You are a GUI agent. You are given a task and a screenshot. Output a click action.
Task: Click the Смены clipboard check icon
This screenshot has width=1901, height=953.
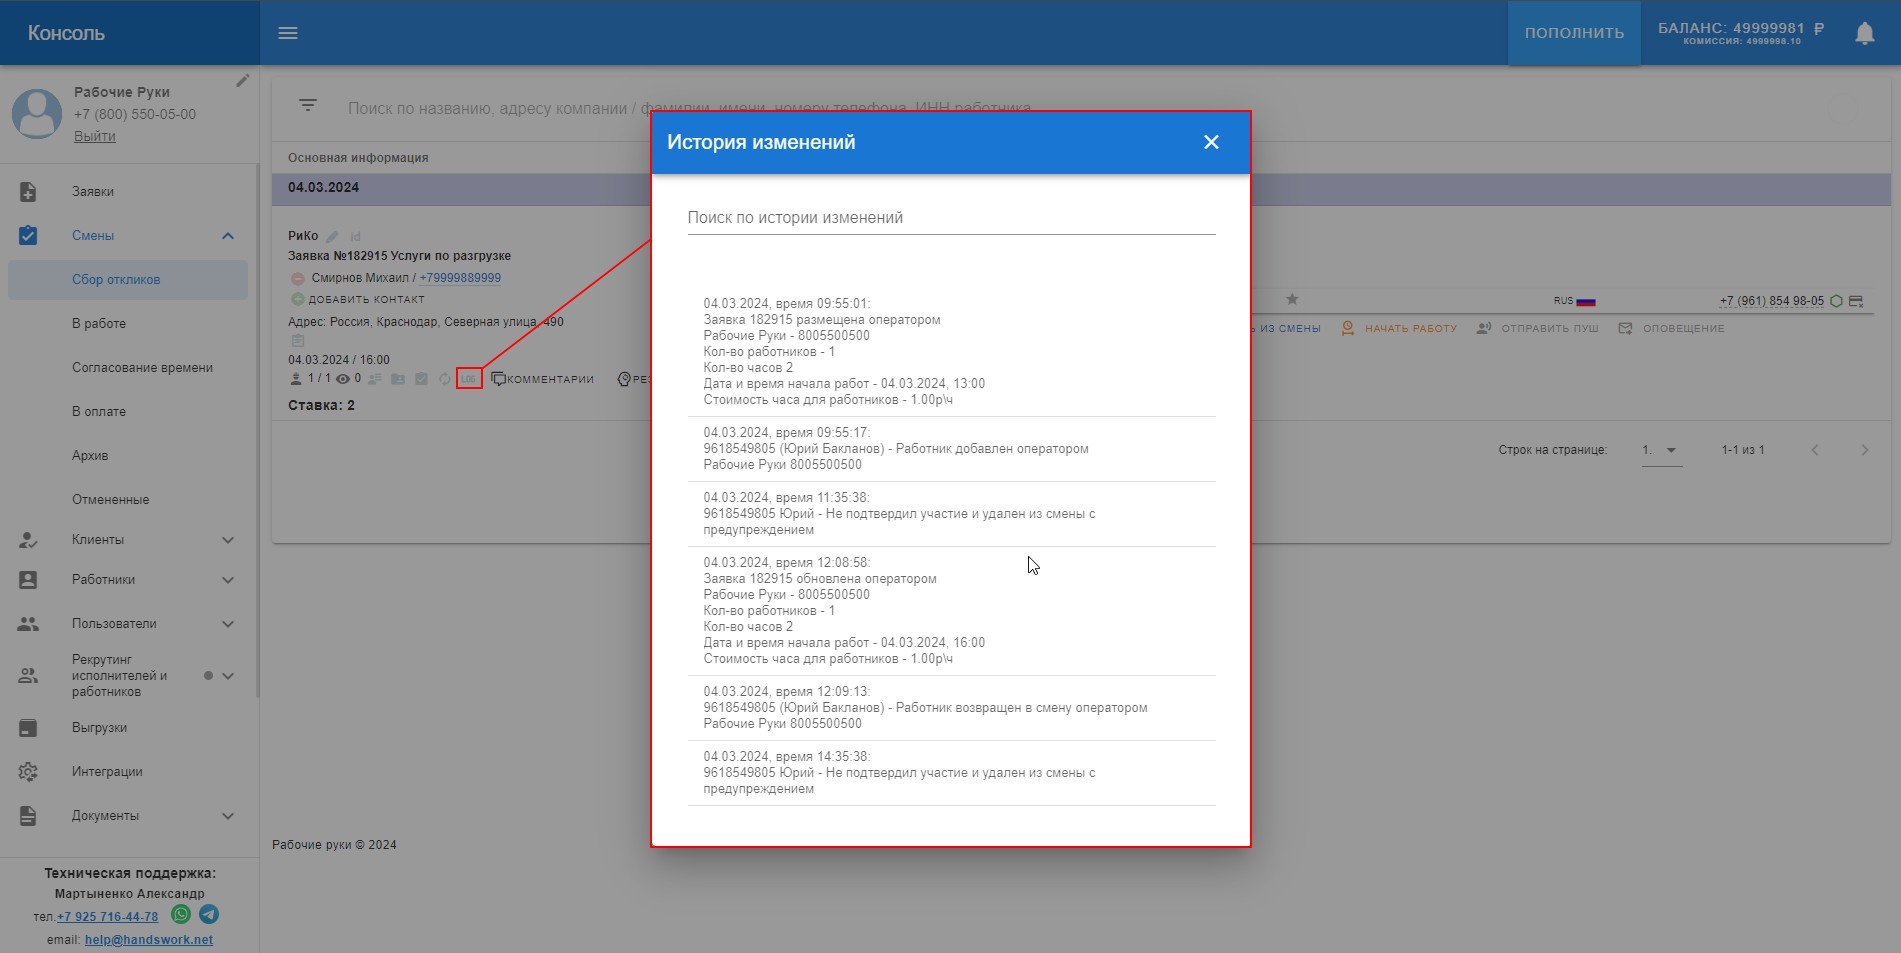28,235
